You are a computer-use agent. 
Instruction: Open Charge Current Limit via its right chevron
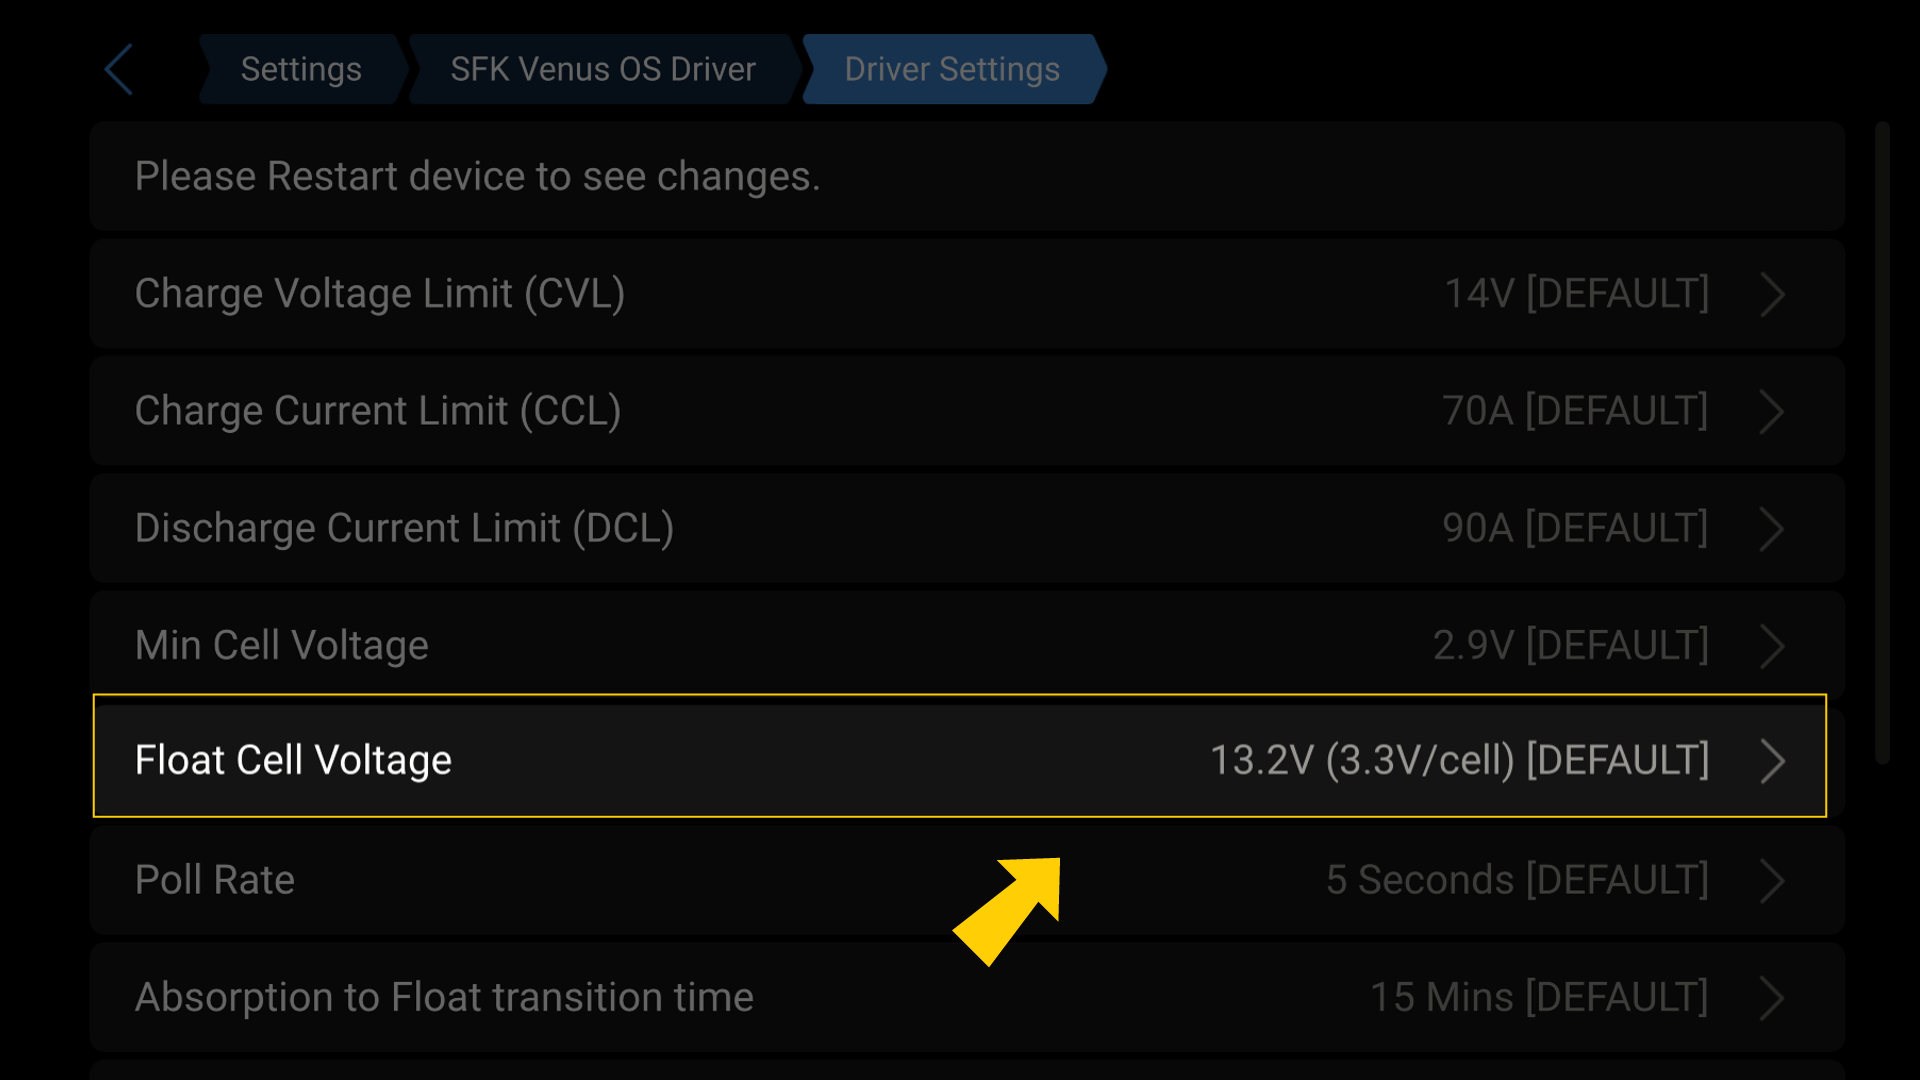pyautogui.click(x=1773, y=411)
